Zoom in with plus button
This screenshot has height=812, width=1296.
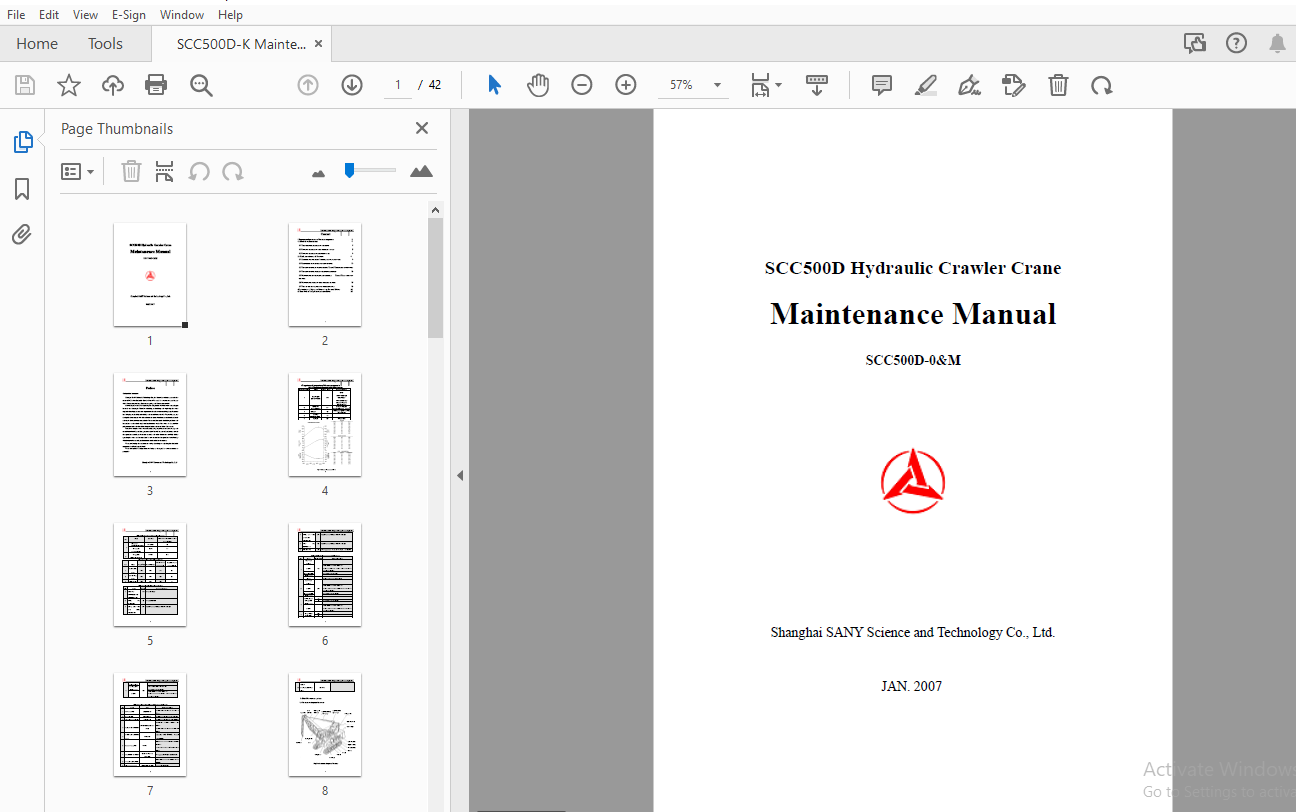click(x=626, y=85)
